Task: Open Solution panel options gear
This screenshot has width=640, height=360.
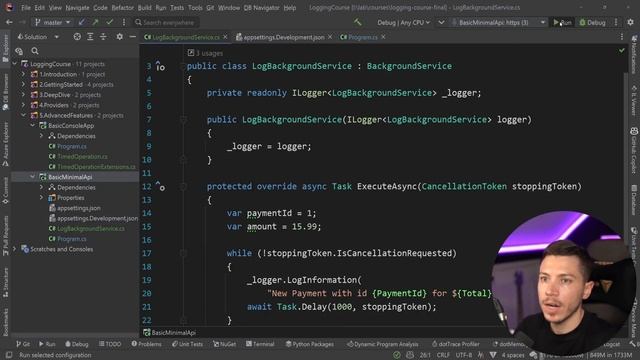Action: [119, 37]
